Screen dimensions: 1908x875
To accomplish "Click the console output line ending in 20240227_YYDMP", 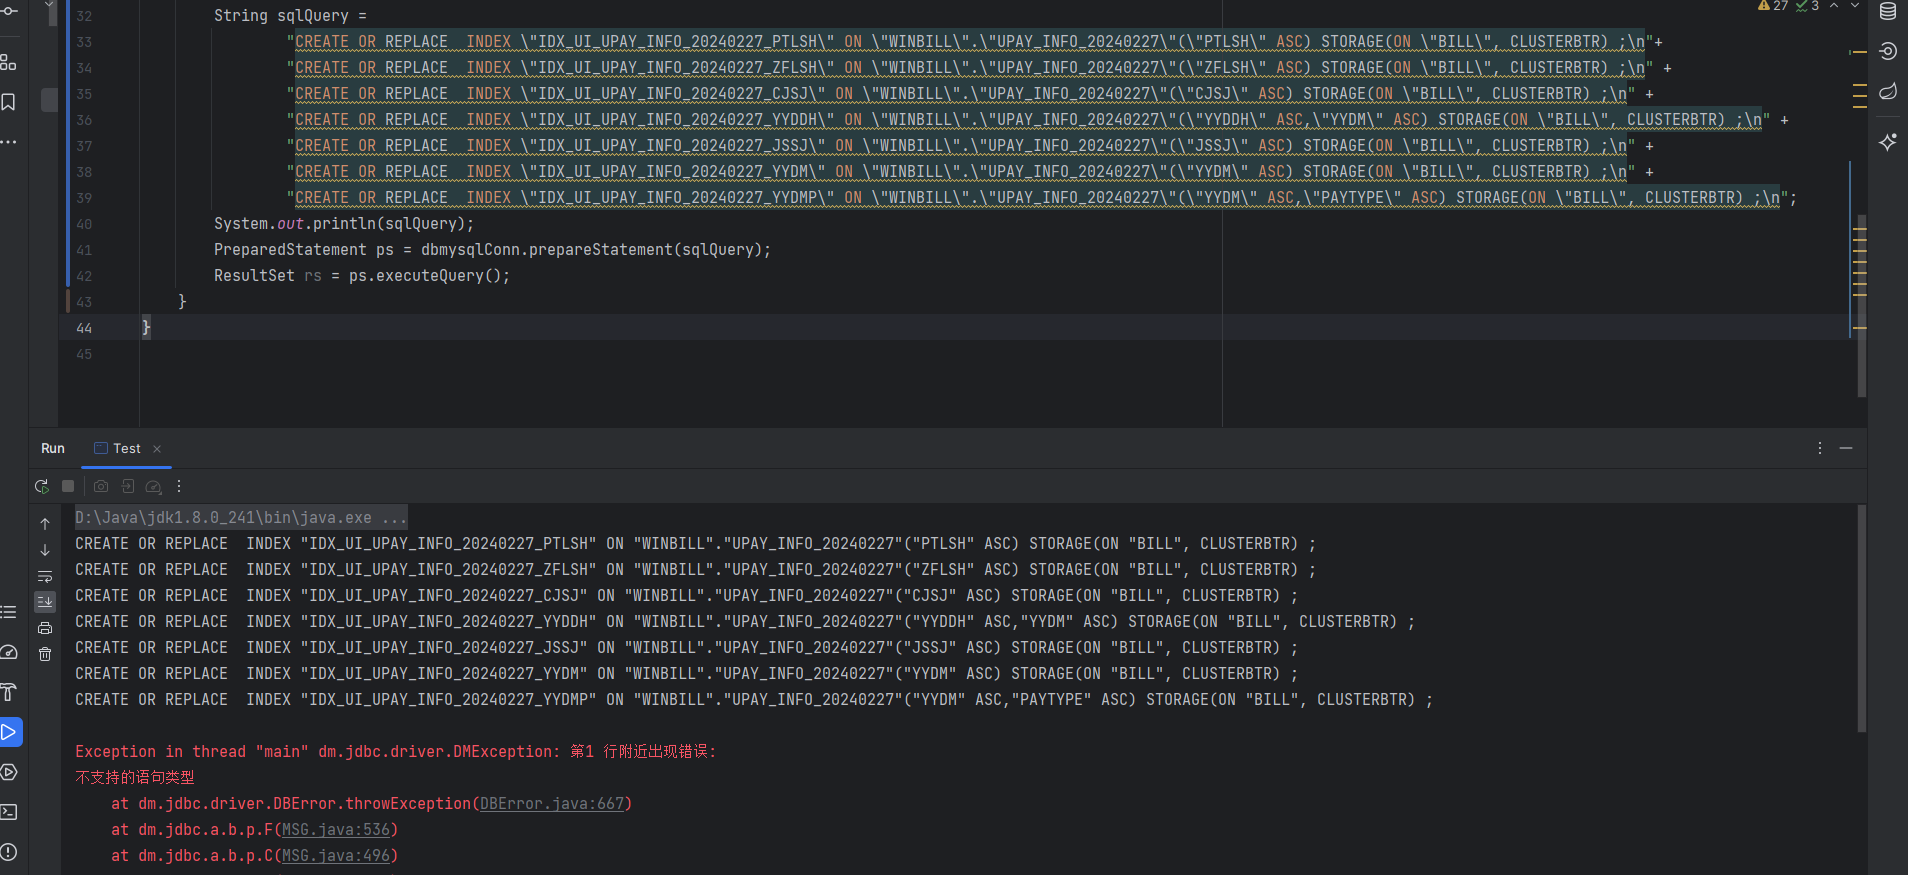I will click(753, 700).
